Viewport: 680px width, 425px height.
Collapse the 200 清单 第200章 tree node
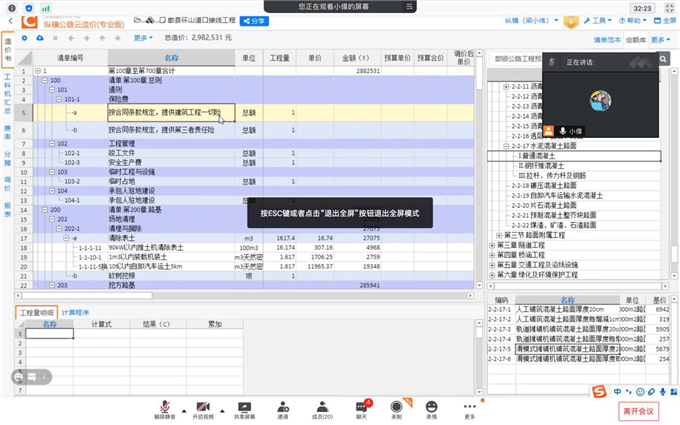pyautogui.click(x=45, y=209)
